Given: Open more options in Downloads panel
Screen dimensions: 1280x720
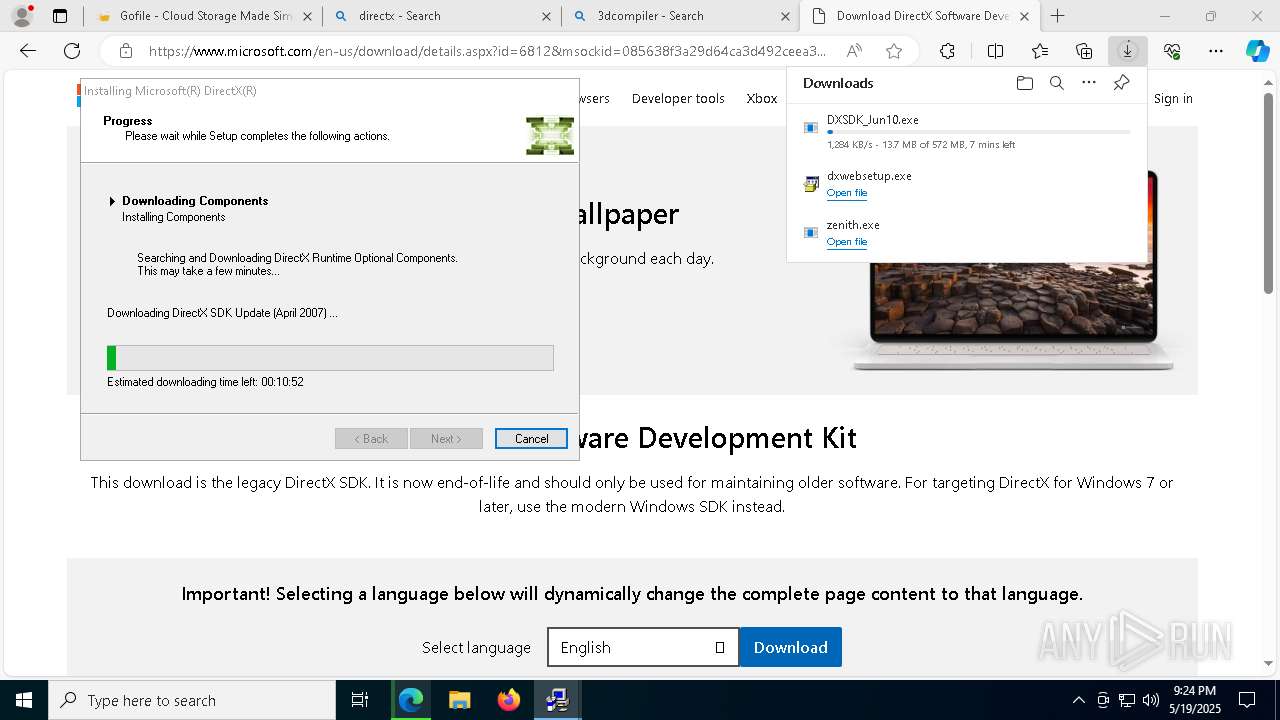Looking at the screenshot, I should point(1089,83).
